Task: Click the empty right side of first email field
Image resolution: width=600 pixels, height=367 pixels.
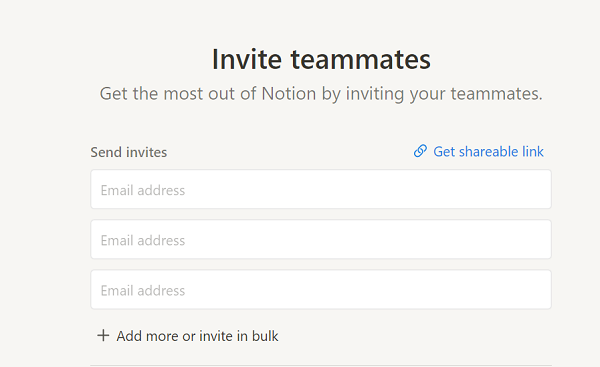Action: click(x=421, y=189)
